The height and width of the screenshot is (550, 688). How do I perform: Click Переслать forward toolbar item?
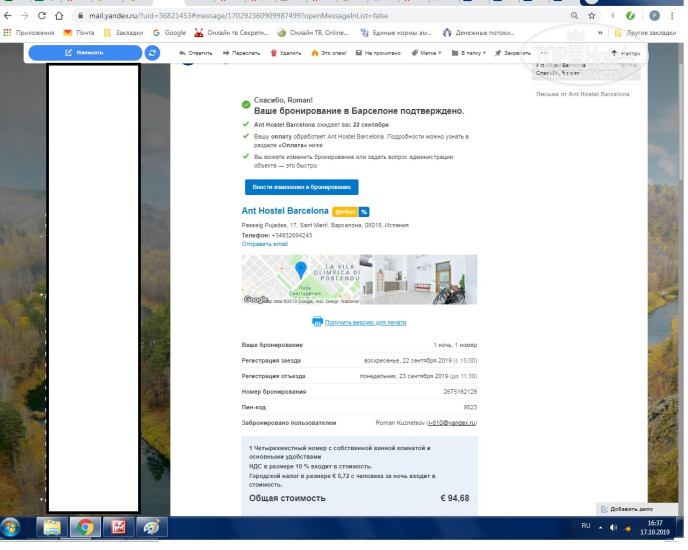243,52
